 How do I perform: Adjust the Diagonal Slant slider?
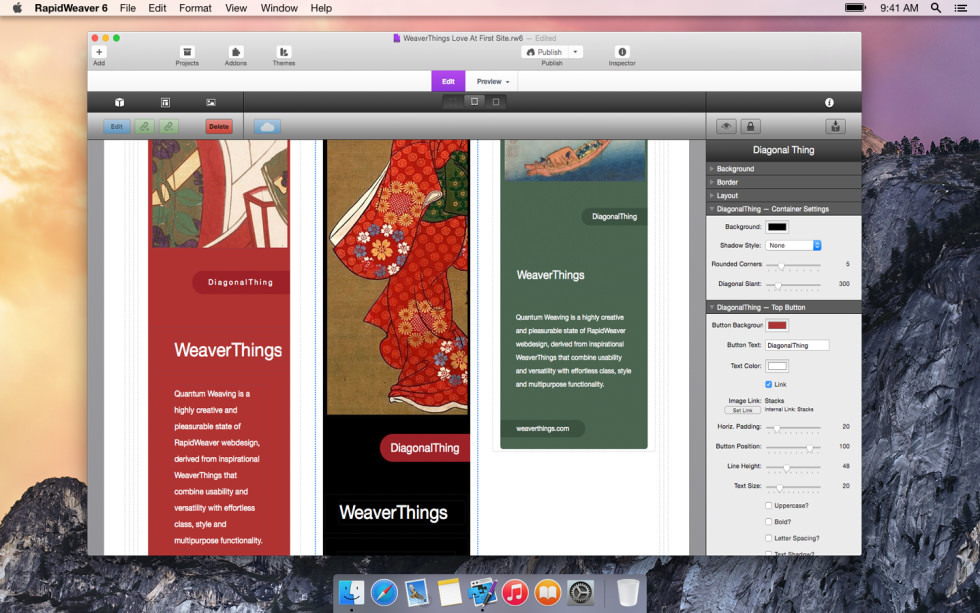(x=793, y=285)
